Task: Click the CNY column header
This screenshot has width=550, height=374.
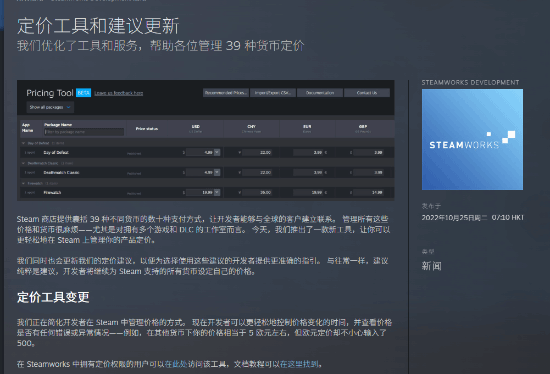Action: coord(251,129)
